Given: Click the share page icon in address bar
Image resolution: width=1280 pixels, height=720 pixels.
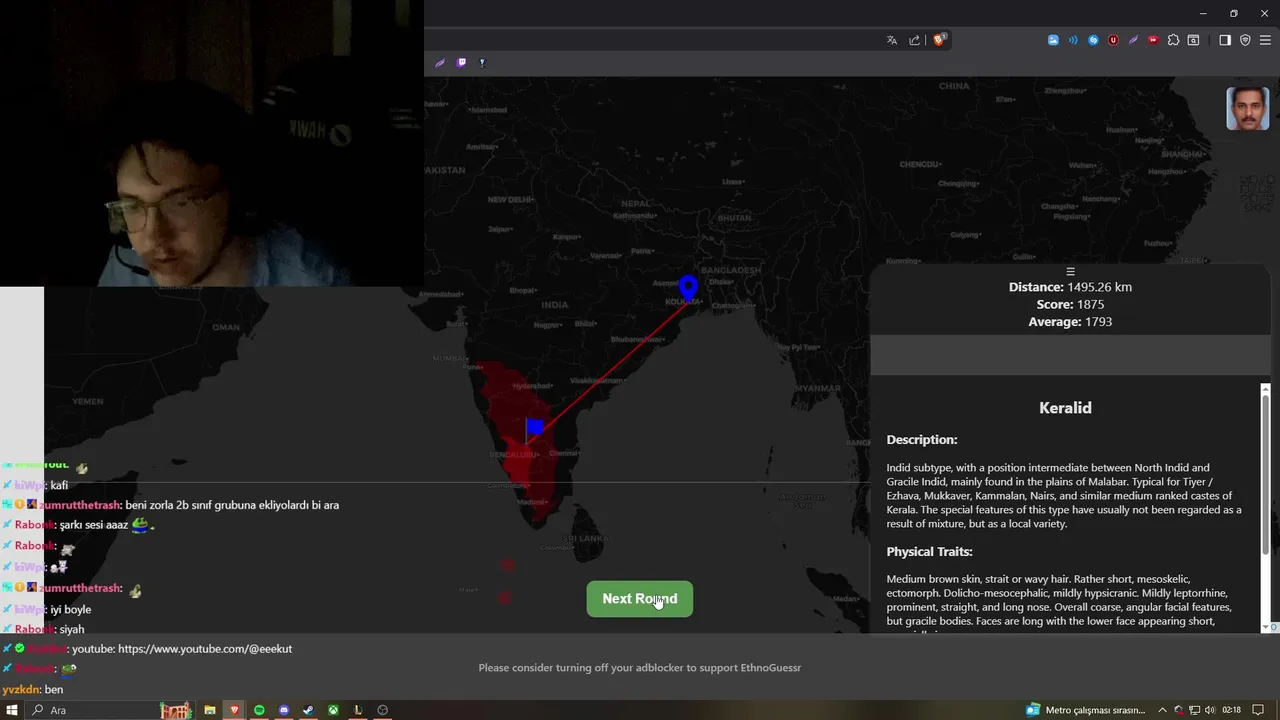Looking at the screenshot, I should tap(914, 40).
